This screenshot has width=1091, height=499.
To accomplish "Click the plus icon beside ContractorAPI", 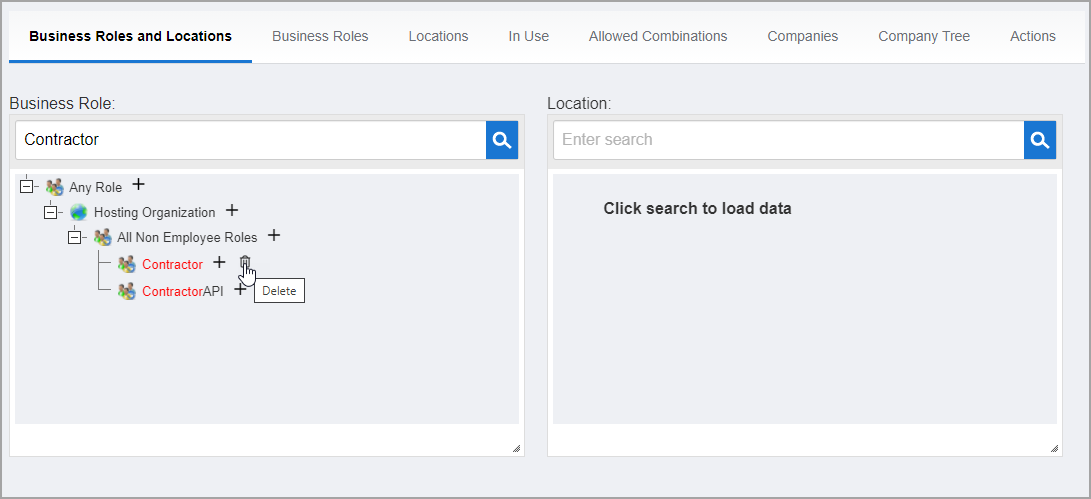I will (x=239, y=290).
